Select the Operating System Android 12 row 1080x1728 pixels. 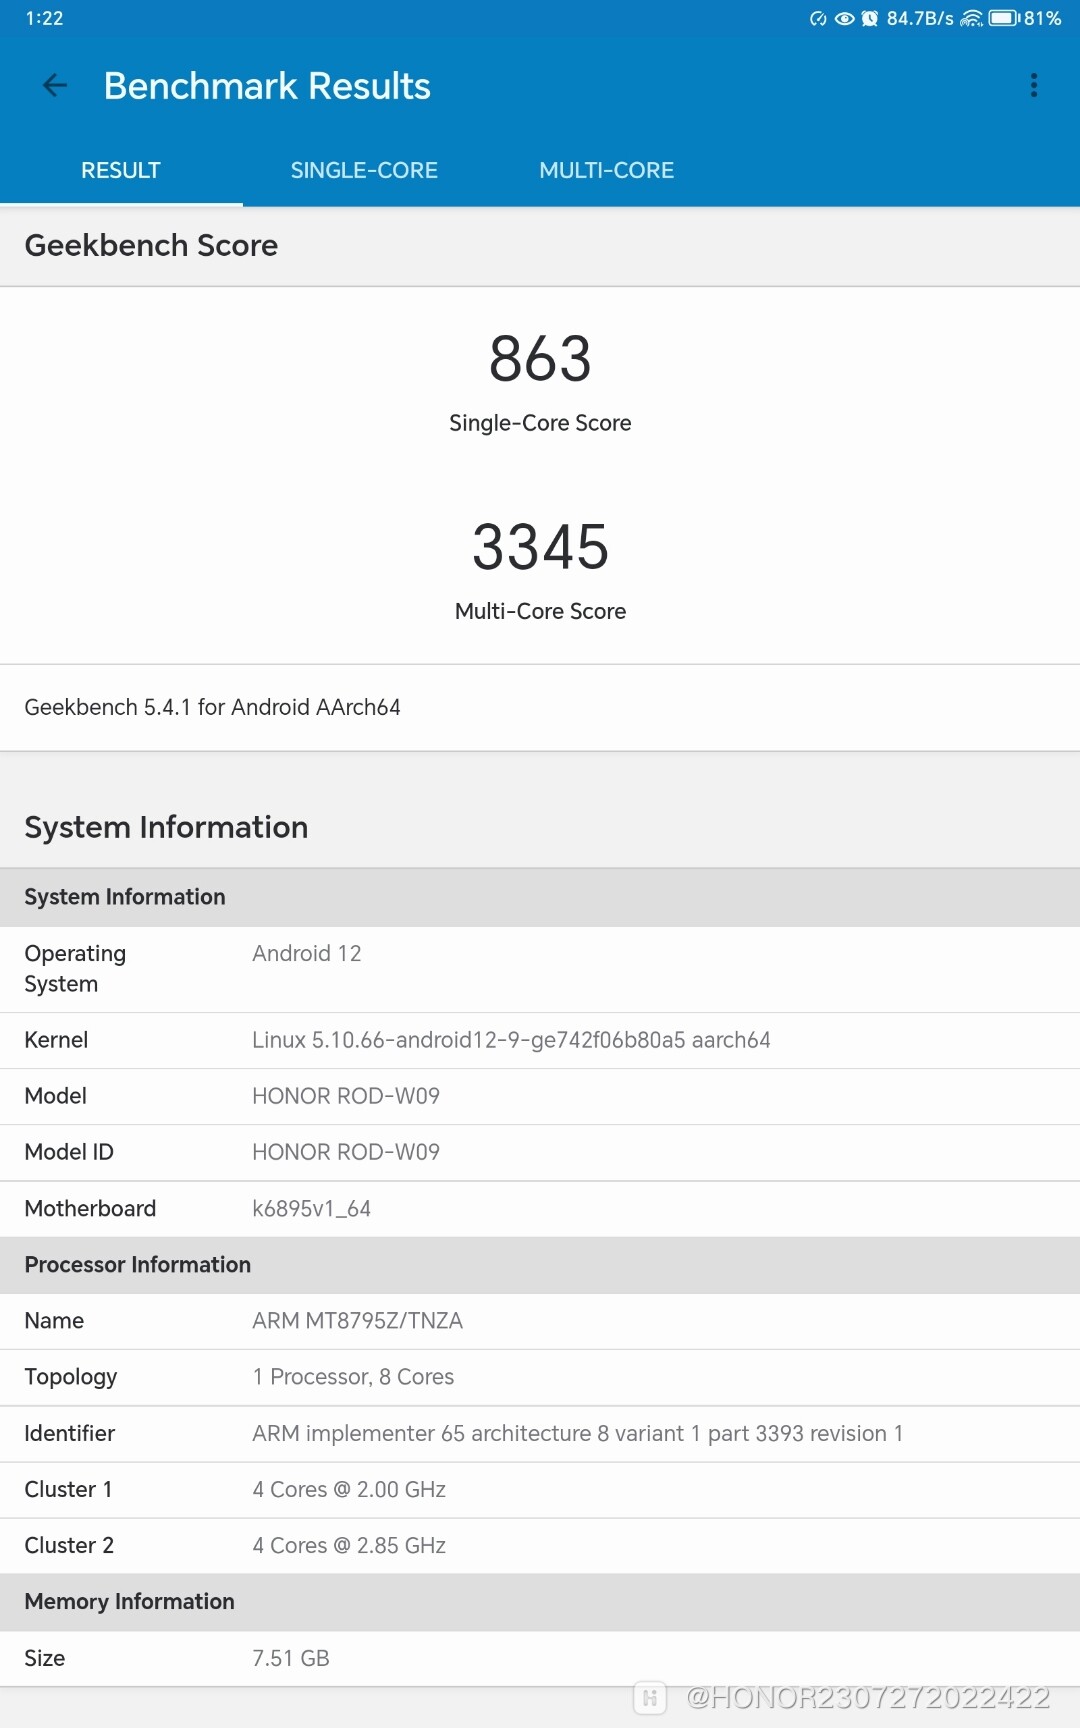(540, 968)
